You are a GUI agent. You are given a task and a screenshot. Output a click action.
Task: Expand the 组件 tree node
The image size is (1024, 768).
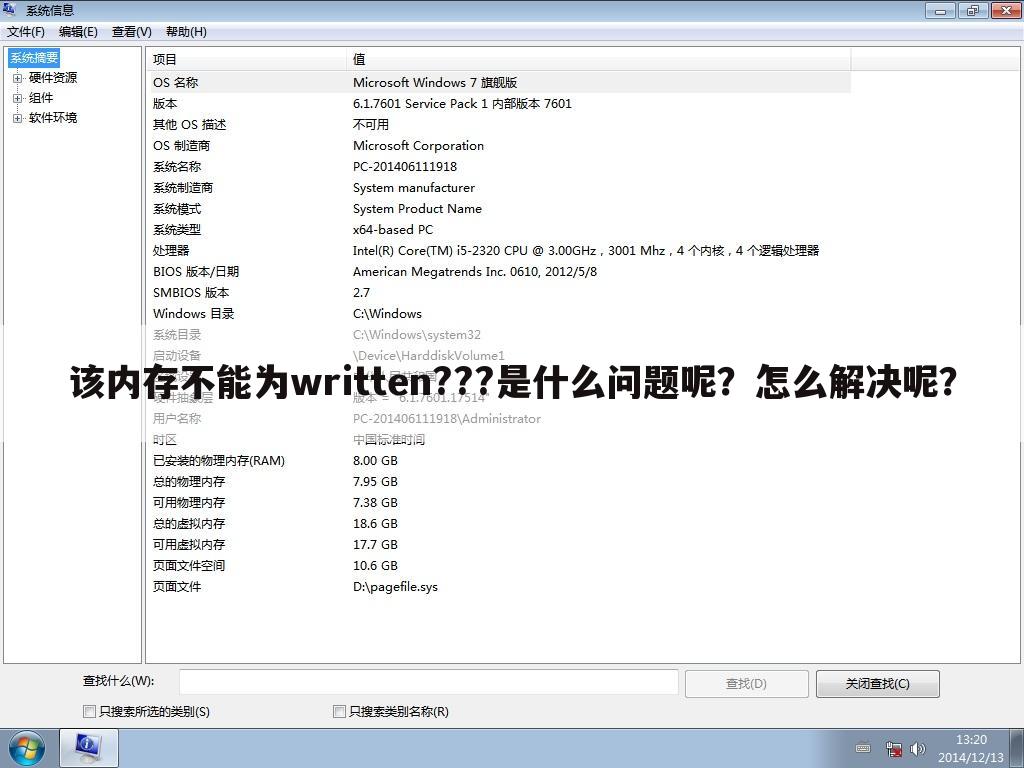click(x=18, y=98)
